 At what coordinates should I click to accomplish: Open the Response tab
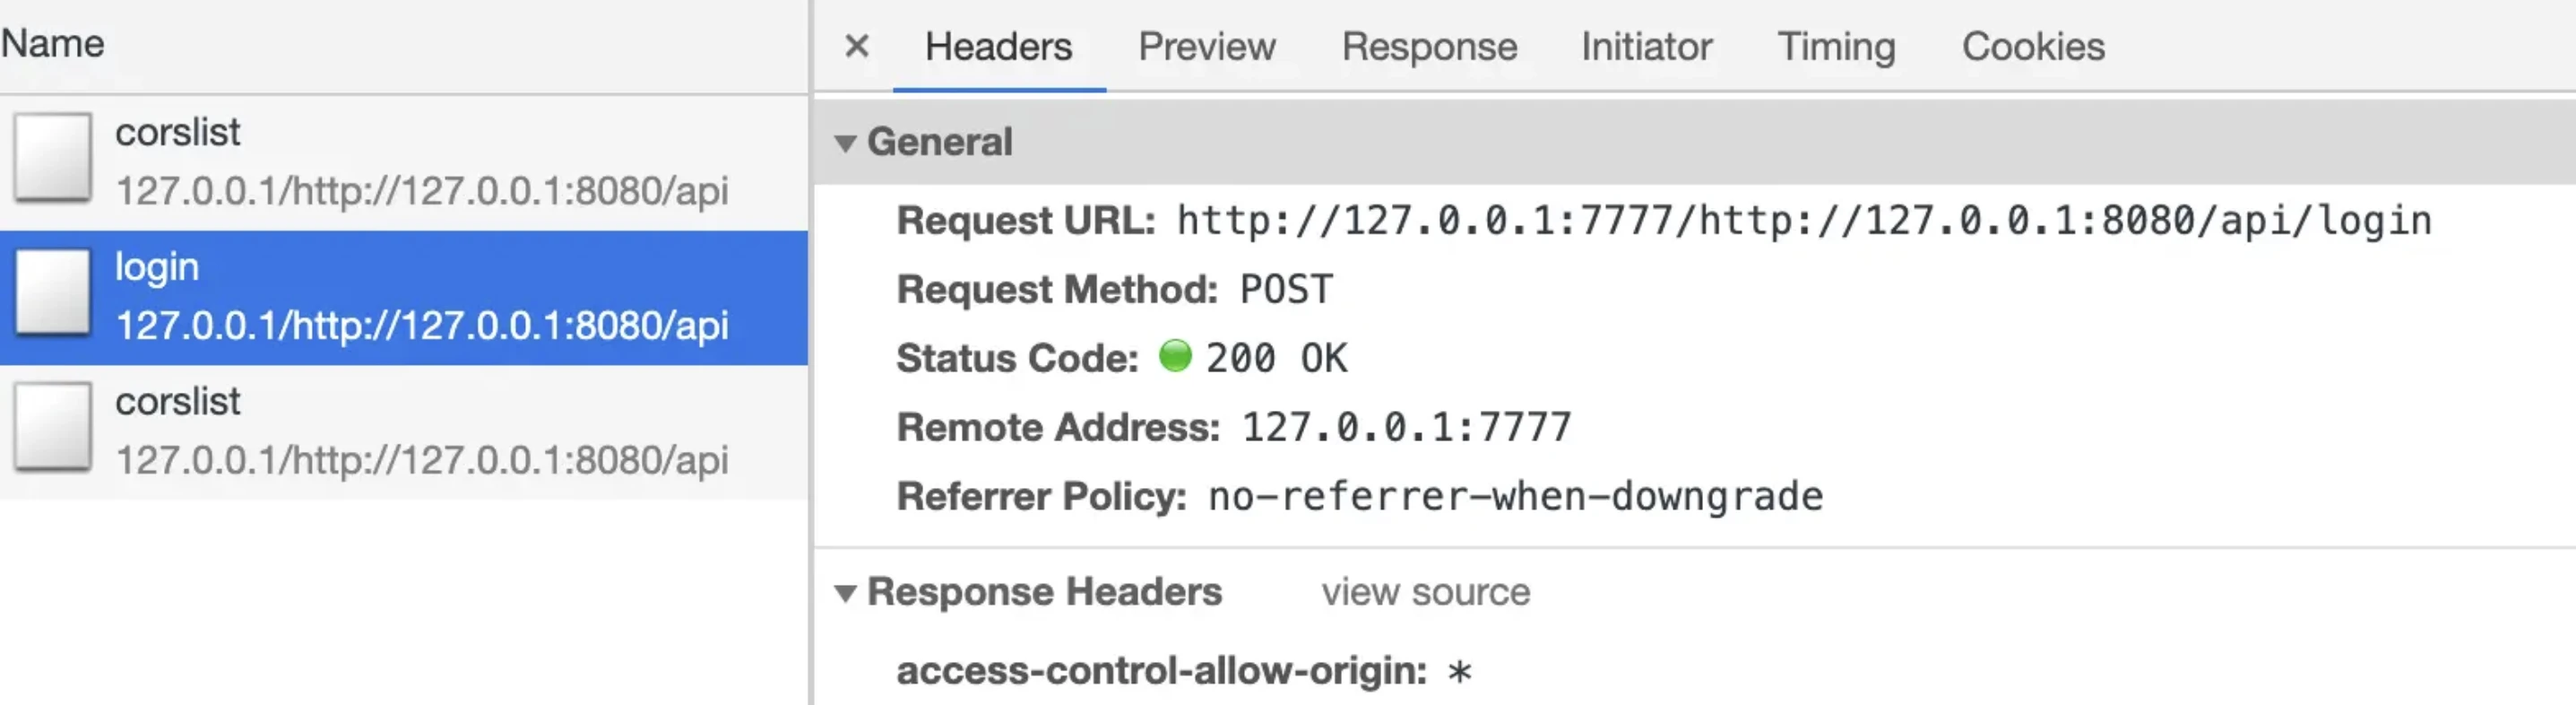pyautogui.click(x=1429, y=46)
